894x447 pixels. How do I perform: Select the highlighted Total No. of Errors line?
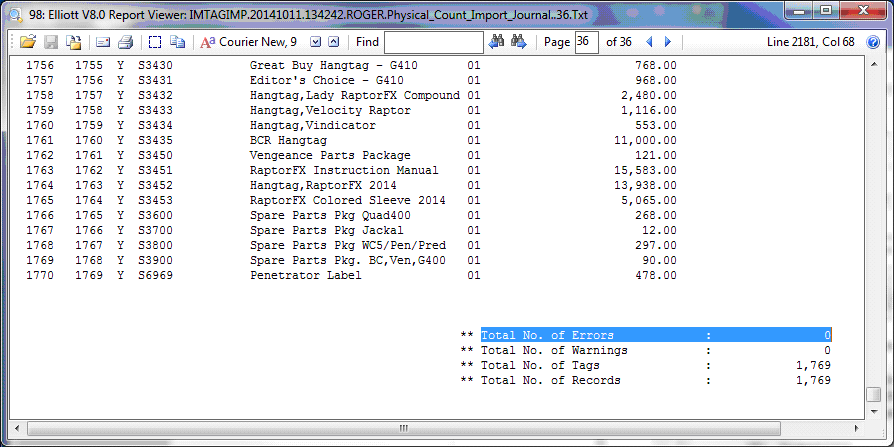point(656,335)
